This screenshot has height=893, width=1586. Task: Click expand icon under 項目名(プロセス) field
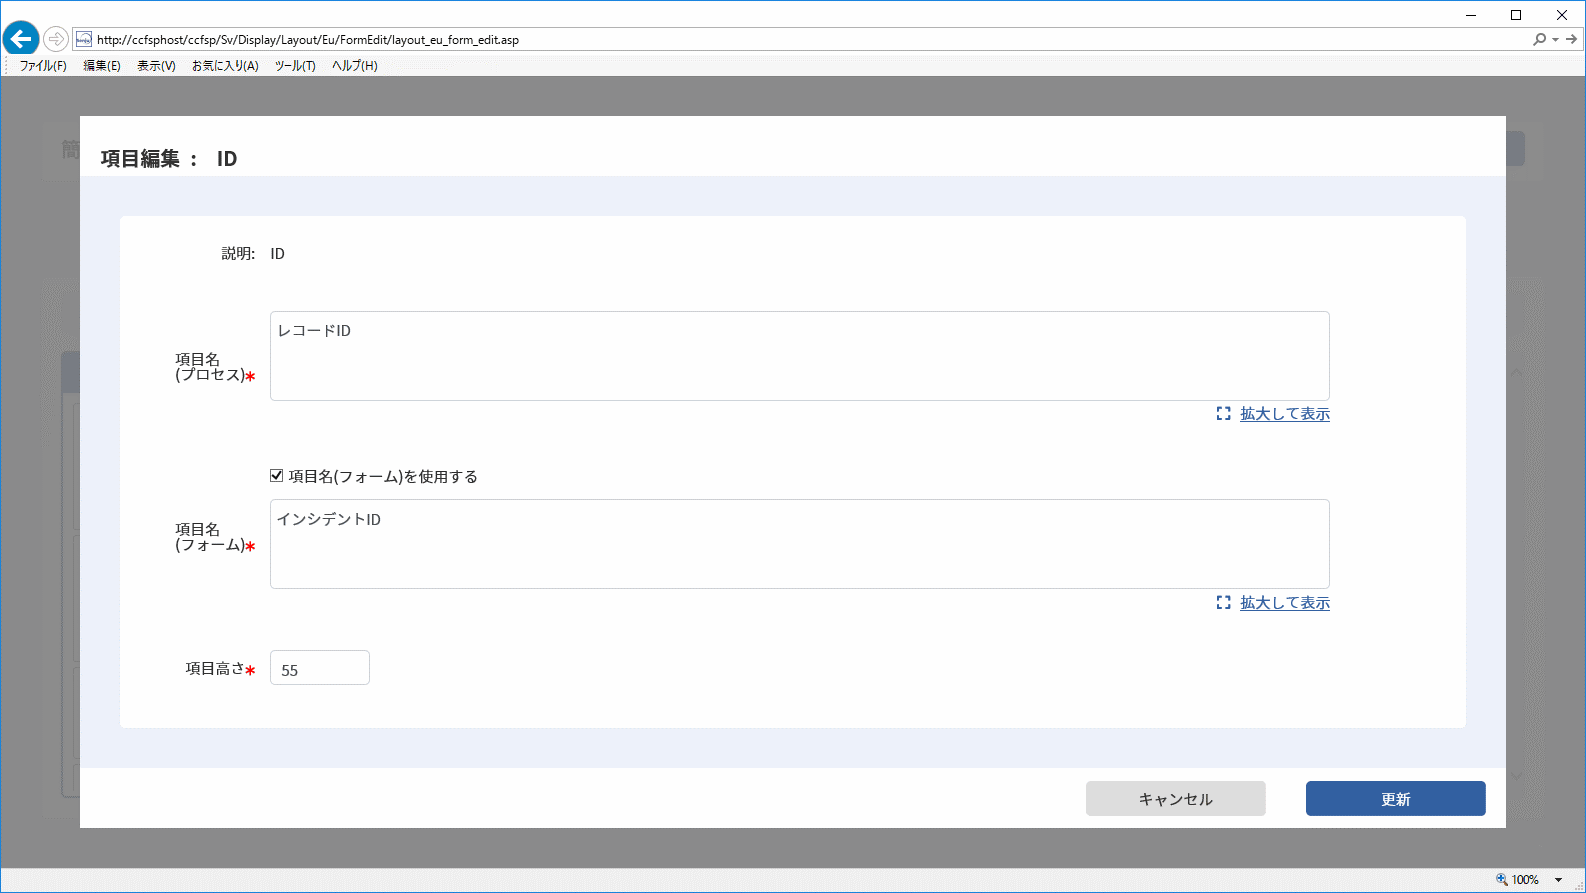tap(1223, 413)
